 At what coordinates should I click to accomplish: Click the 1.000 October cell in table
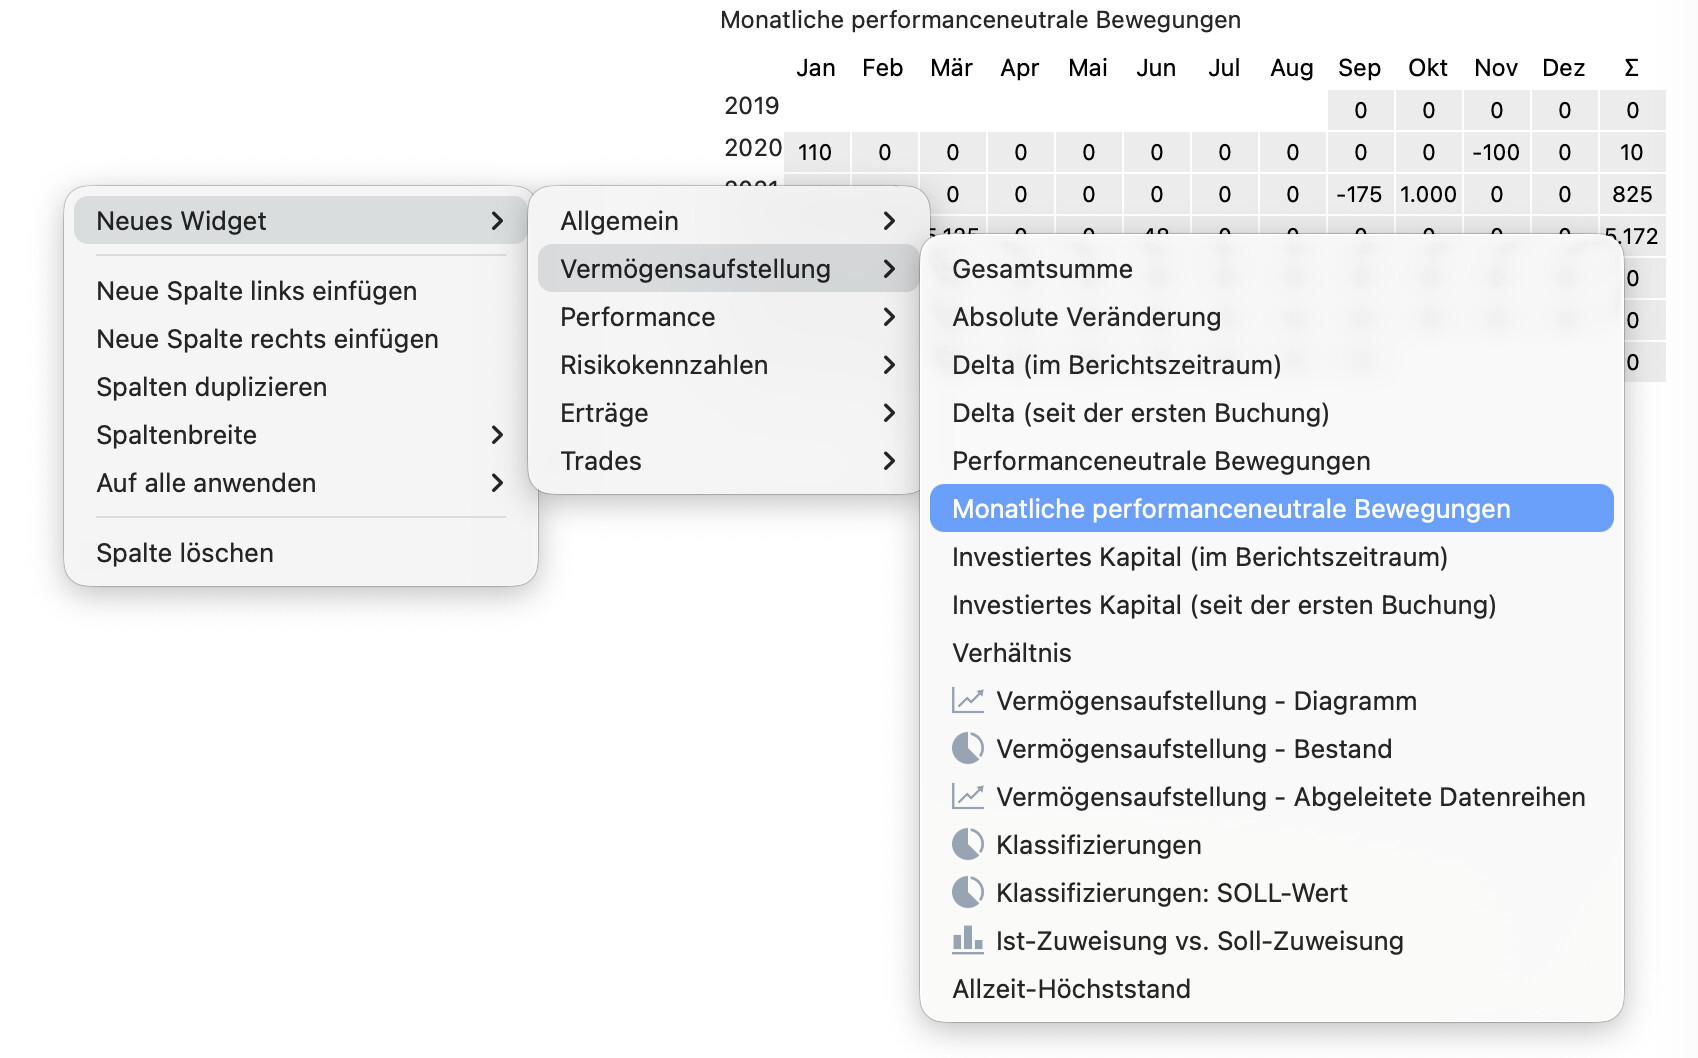[x=1428, y=195]
